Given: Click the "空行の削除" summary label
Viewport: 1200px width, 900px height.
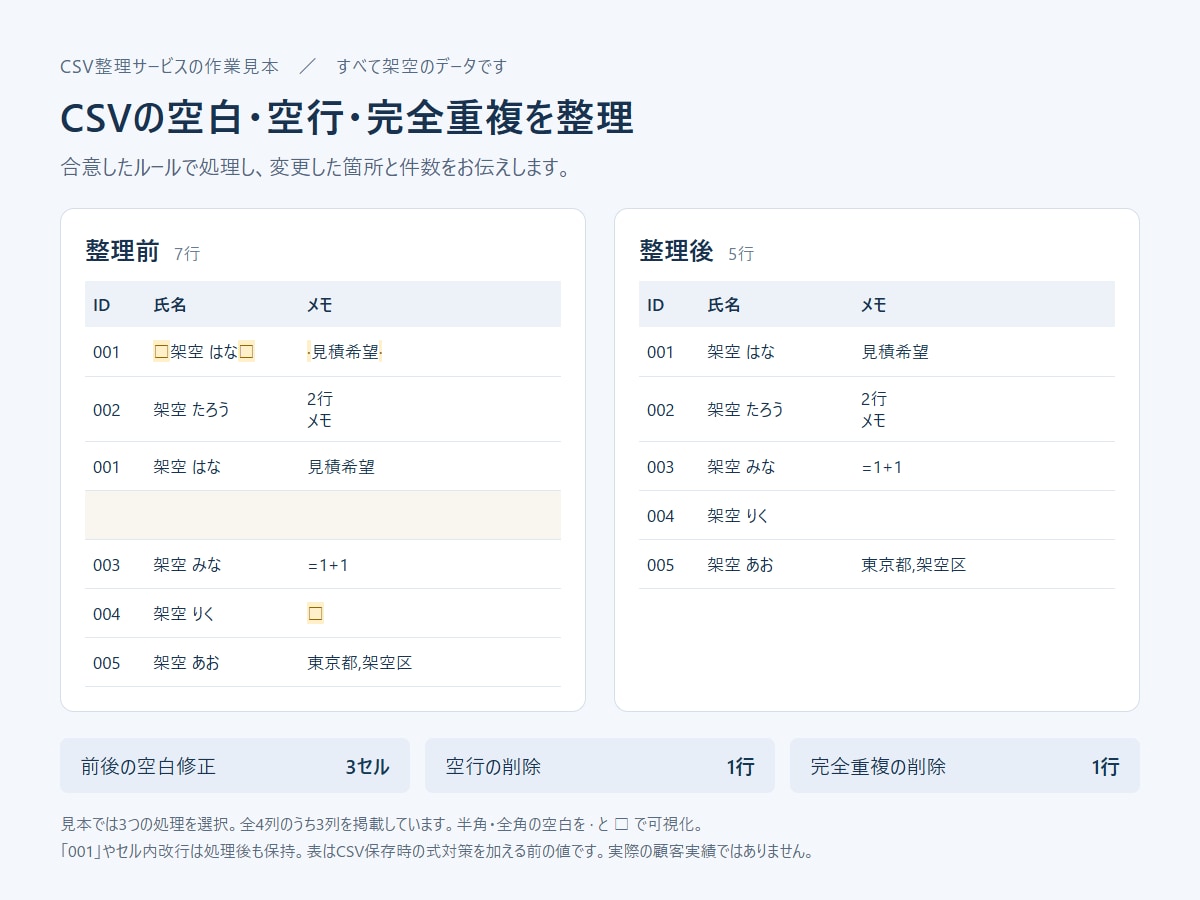Looking at the screenshot, I should [493, 767].
